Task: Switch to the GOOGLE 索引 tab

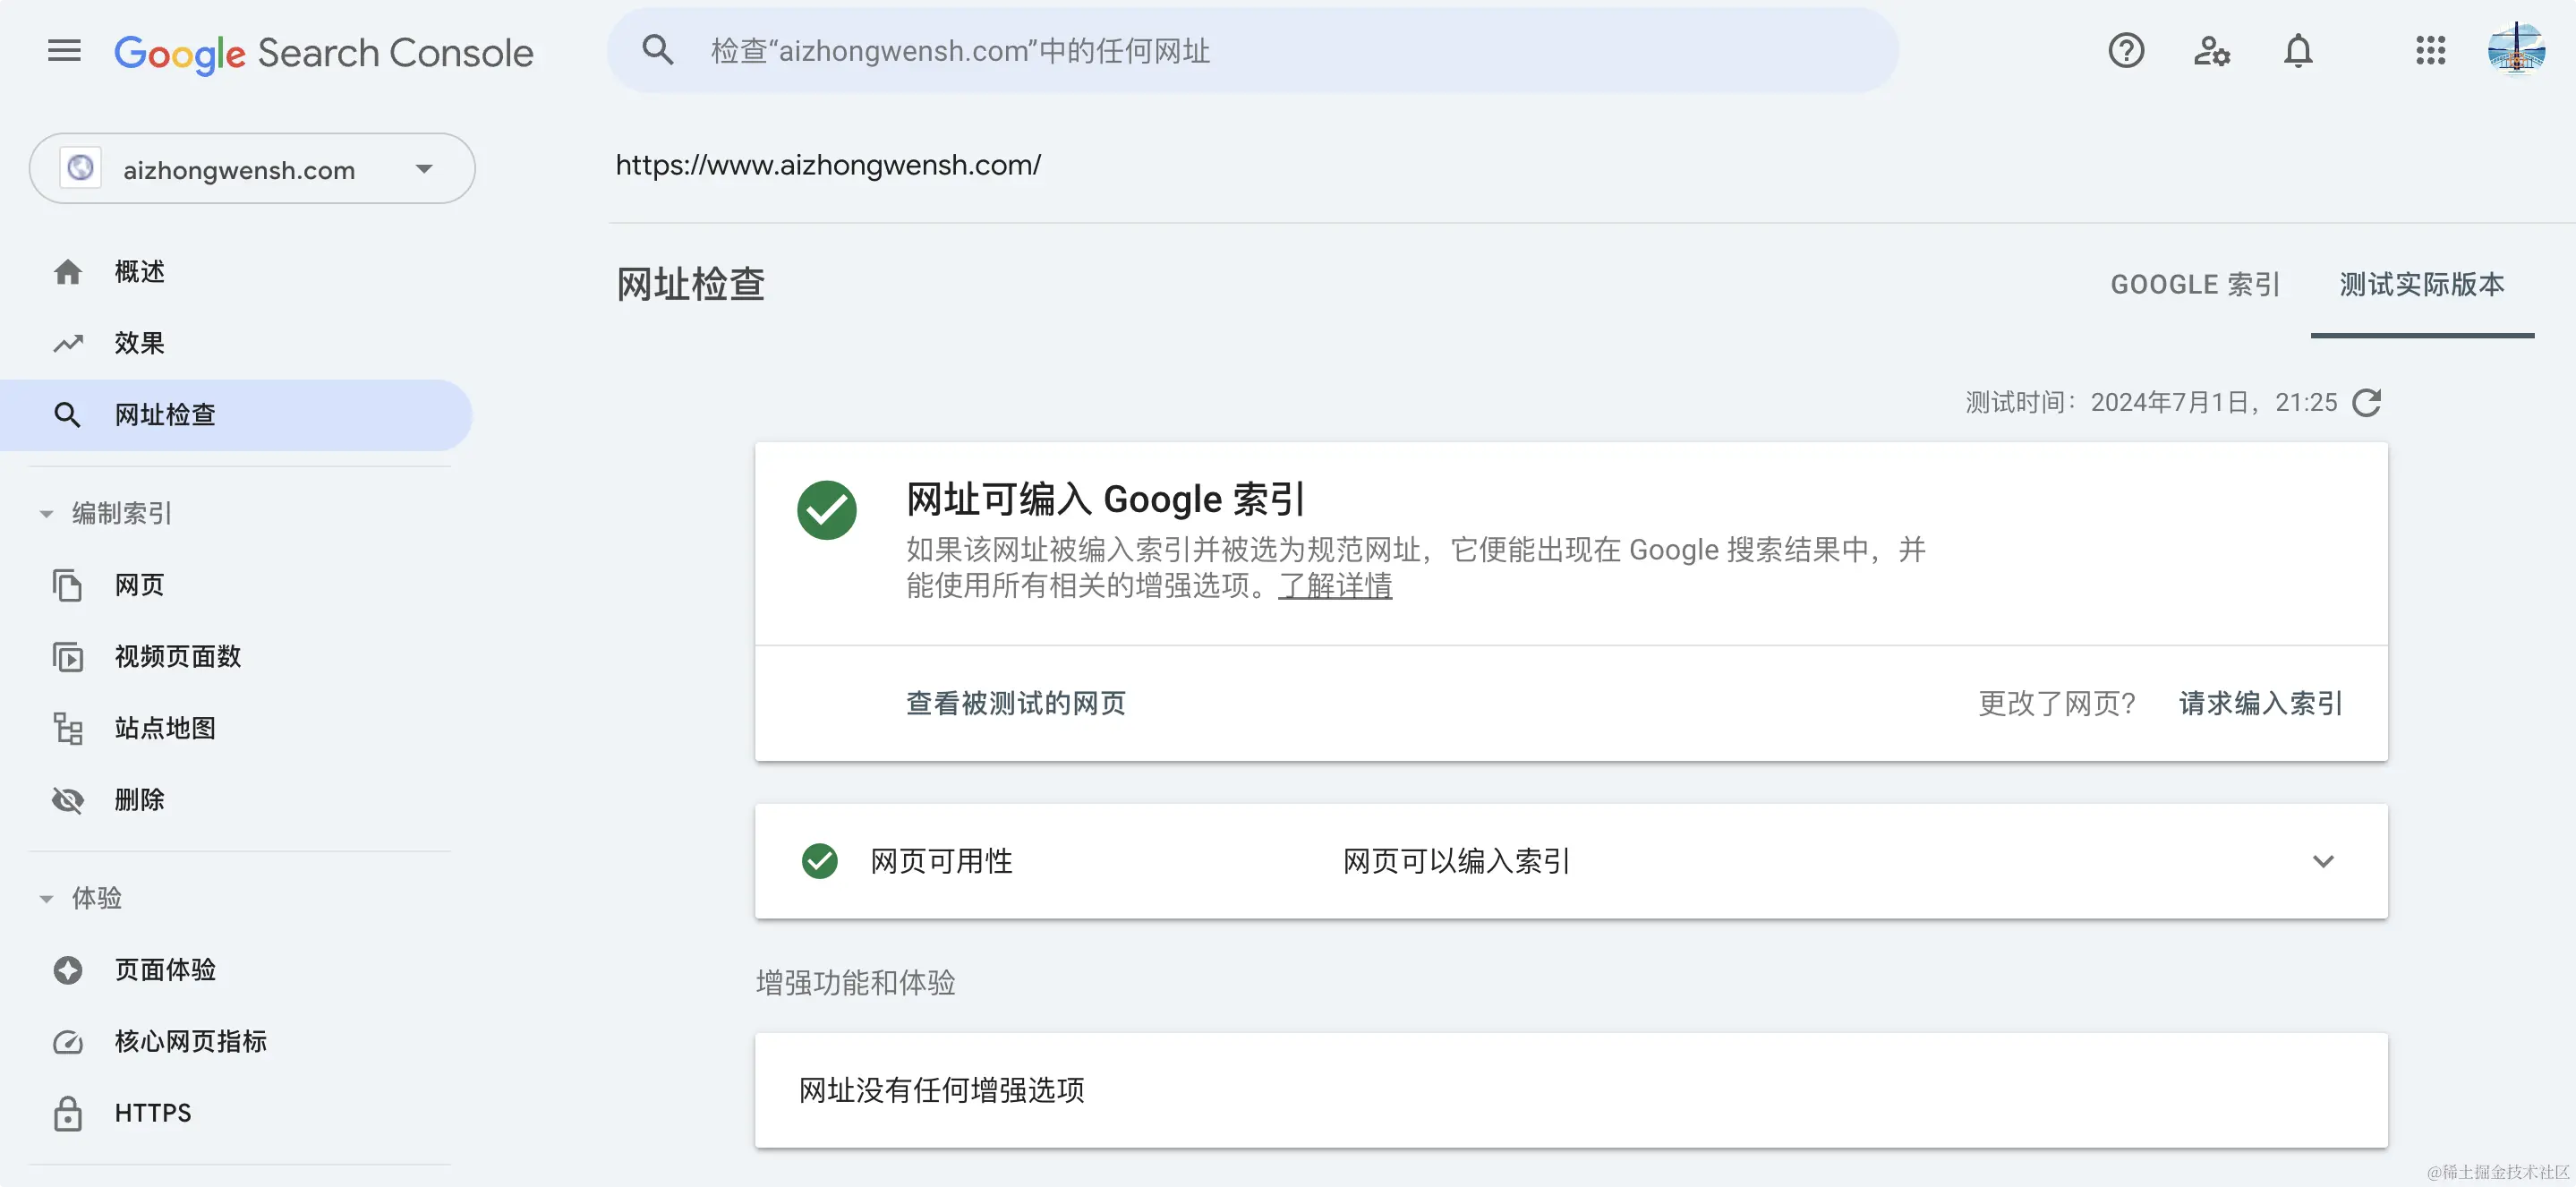Action: (x=2195, y=285)
